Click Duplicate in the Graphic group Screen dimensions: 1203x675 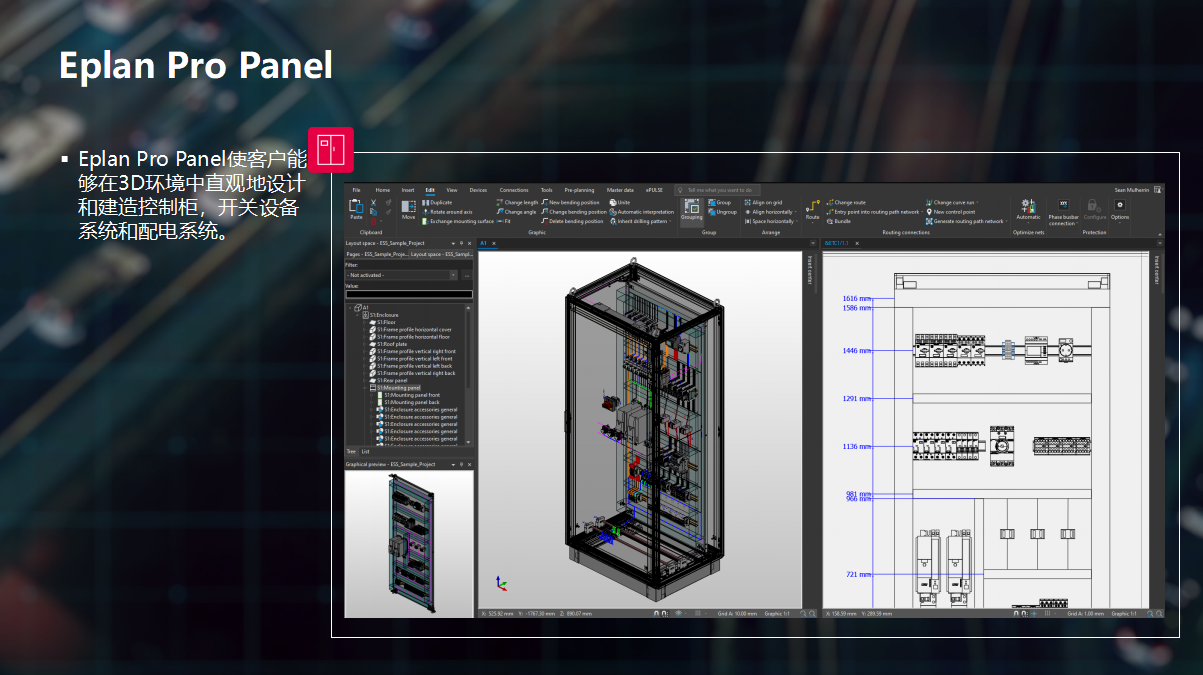tap(437, 203)
